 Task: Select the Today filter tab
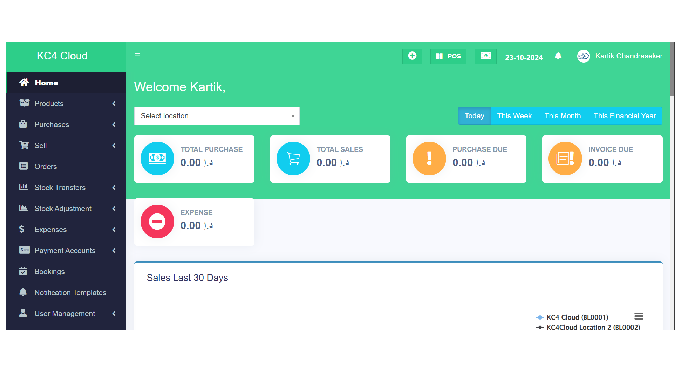(x=474, y=116)
